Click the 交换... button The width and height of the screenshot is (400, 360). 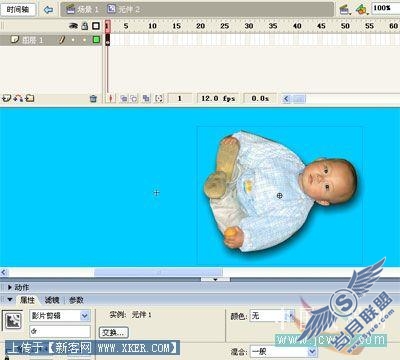pyautogui.click(x=114, y=332)
